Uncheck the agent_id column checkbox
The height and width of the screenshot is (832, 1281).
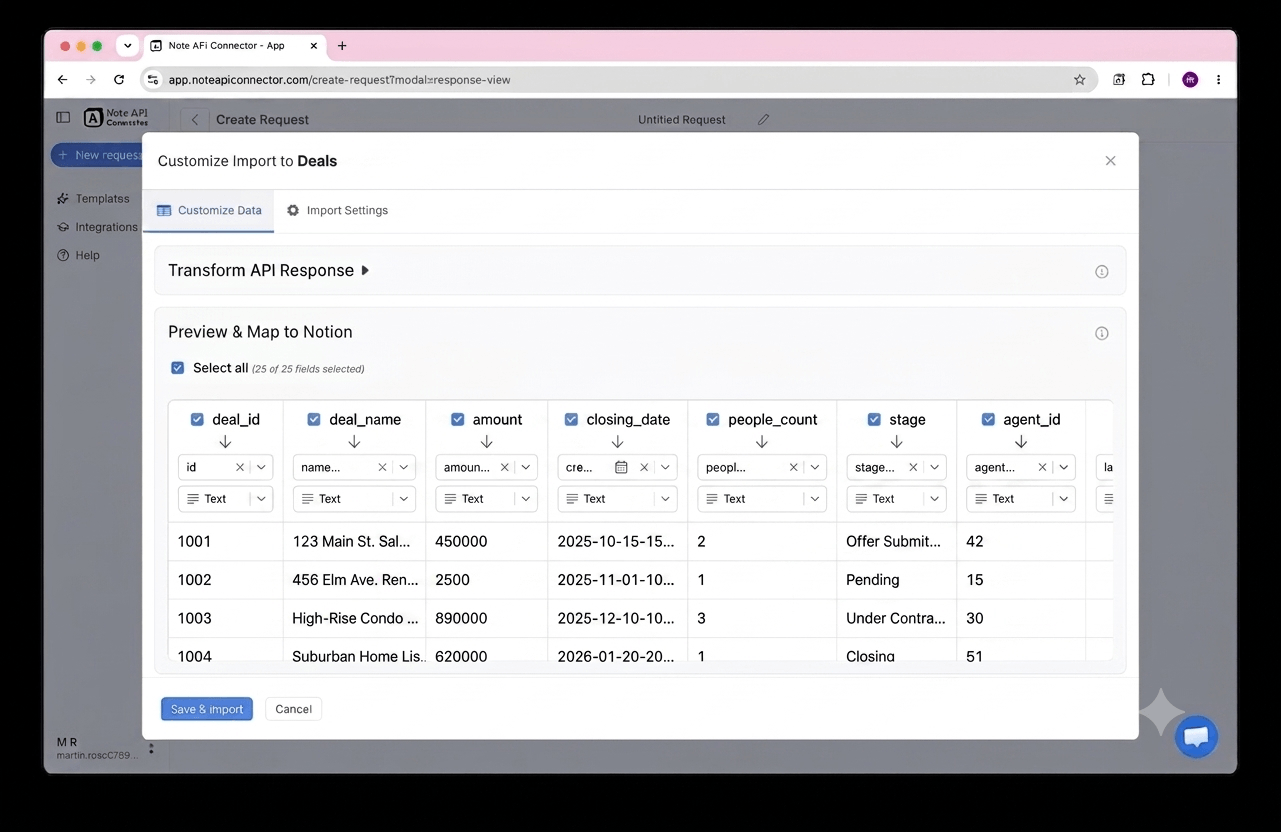(989, 420)
